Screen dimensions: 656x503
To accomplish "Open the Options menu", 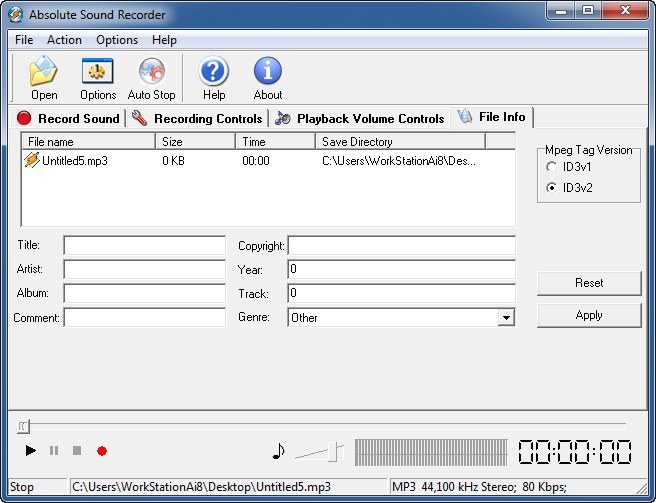I will click(x=117, y=40).
